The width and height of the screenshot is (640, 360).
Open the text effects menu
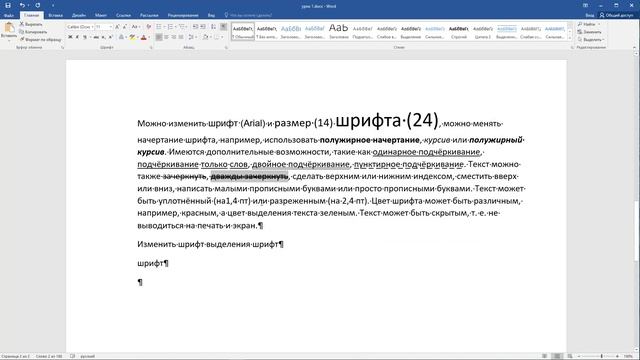tap(122, 37)
